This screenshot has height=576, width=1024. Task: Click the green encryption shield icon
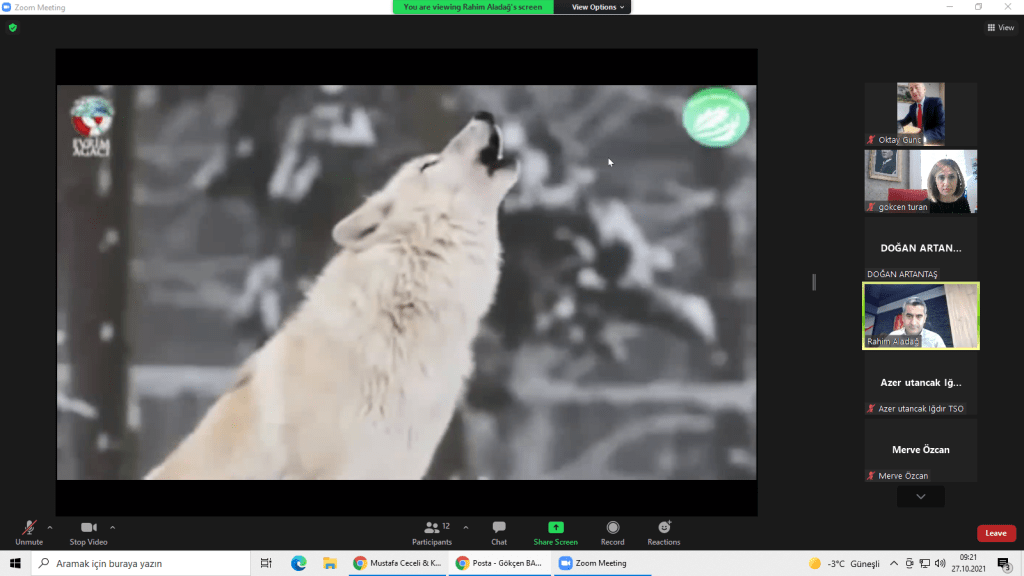tap(12, 28)
